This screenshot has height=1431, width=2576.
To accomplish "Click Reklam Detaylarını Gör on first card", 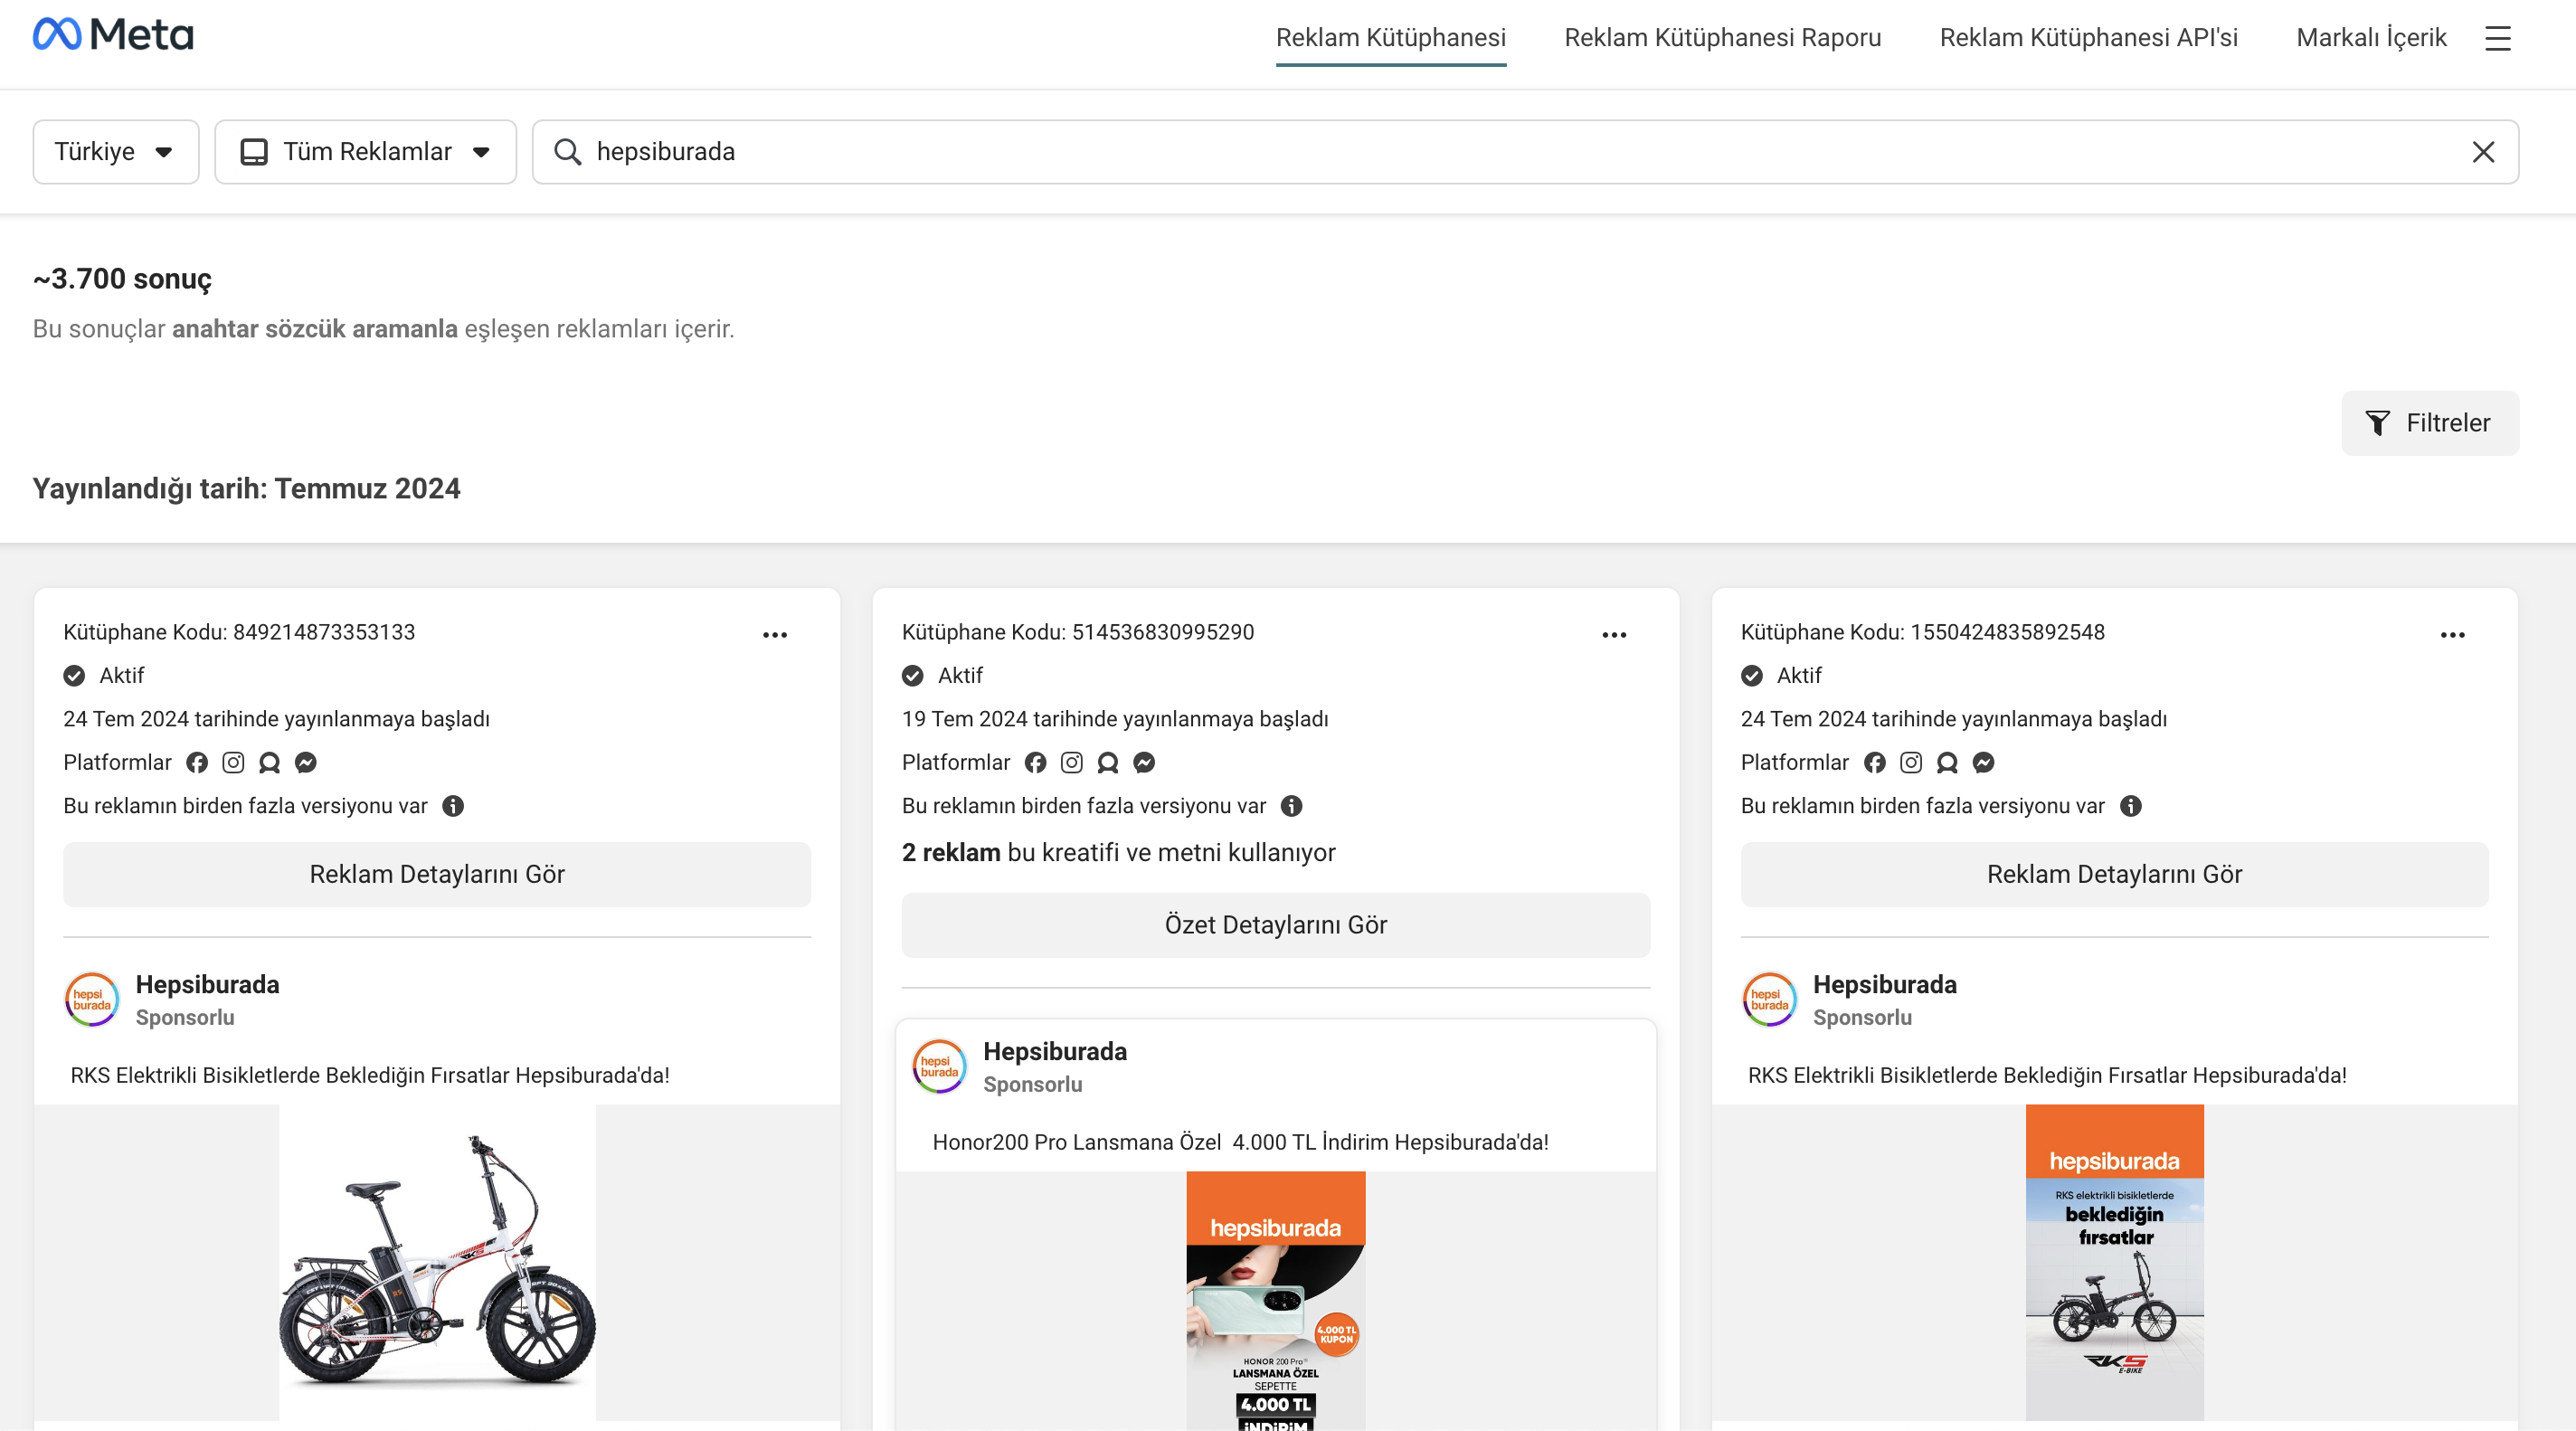I will click(x=437, y=874).
